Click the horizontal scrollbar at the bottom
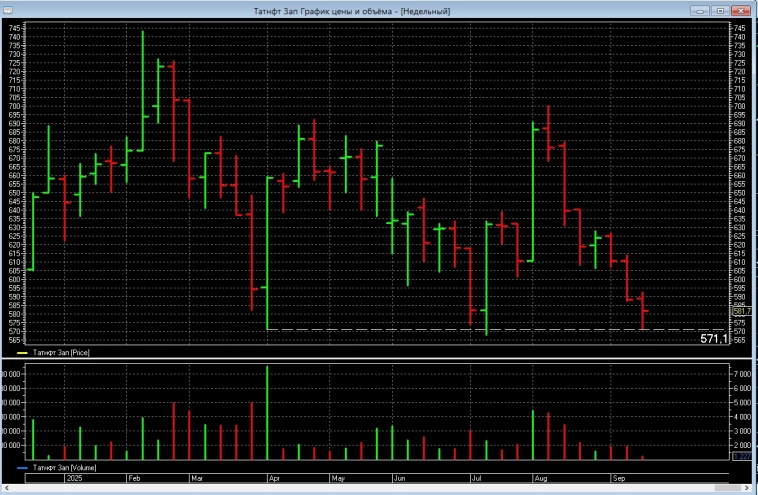 378,489
